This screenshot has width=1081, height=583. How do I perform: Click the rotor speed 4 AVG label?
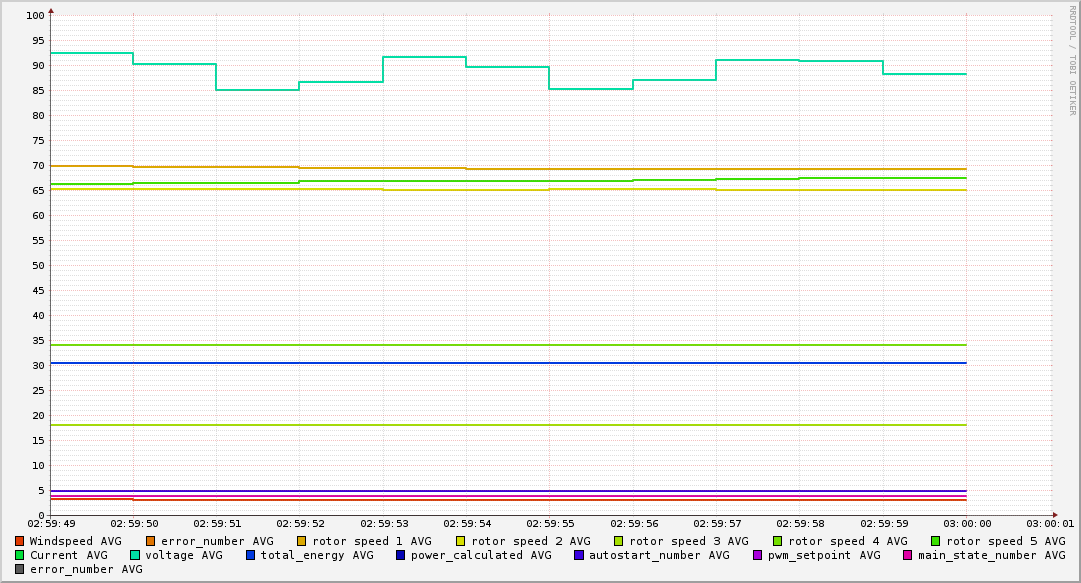tap(847, 541)
